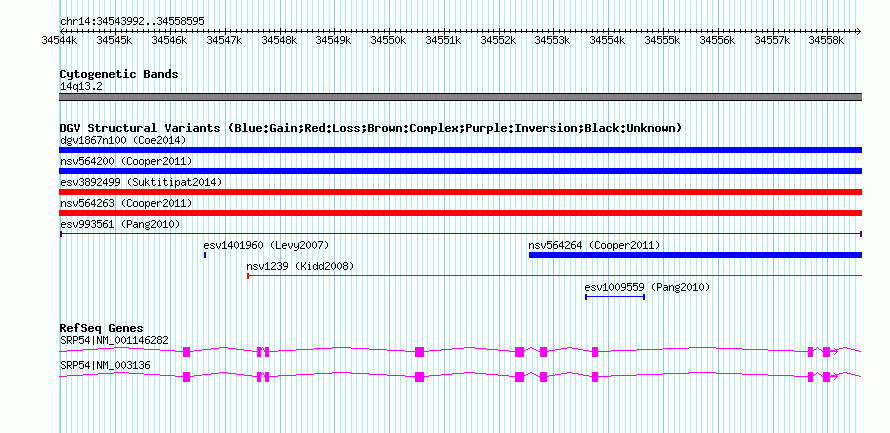Open the esv1009559 (Pang2010) label
Viewport: 890px width, 433px height.
pyautogui.click(x=647, y=287)
